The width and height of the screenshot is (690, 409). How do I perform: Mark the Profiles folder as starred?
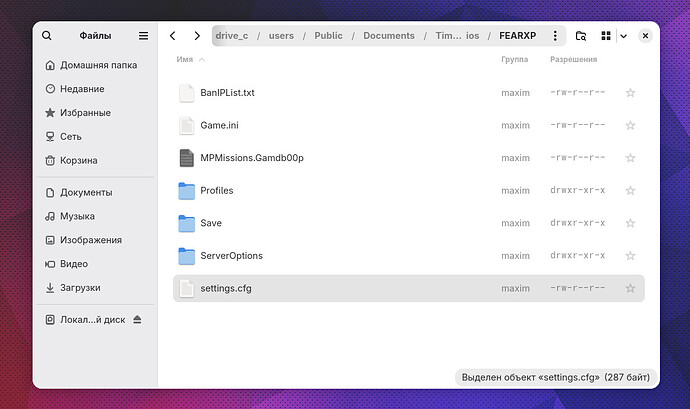(x=630, y=191)
